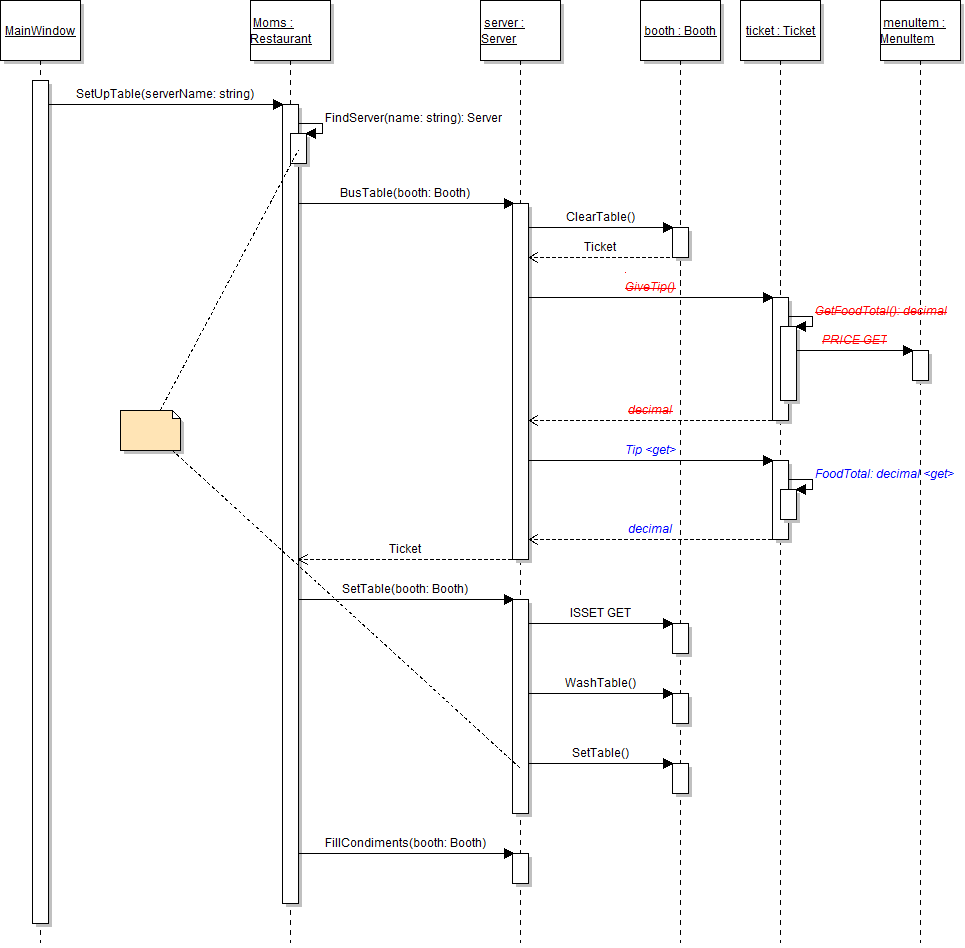Click the FillCondiments(booth: Booth) message label
This screenshot has width=965, height=948.
405,843
